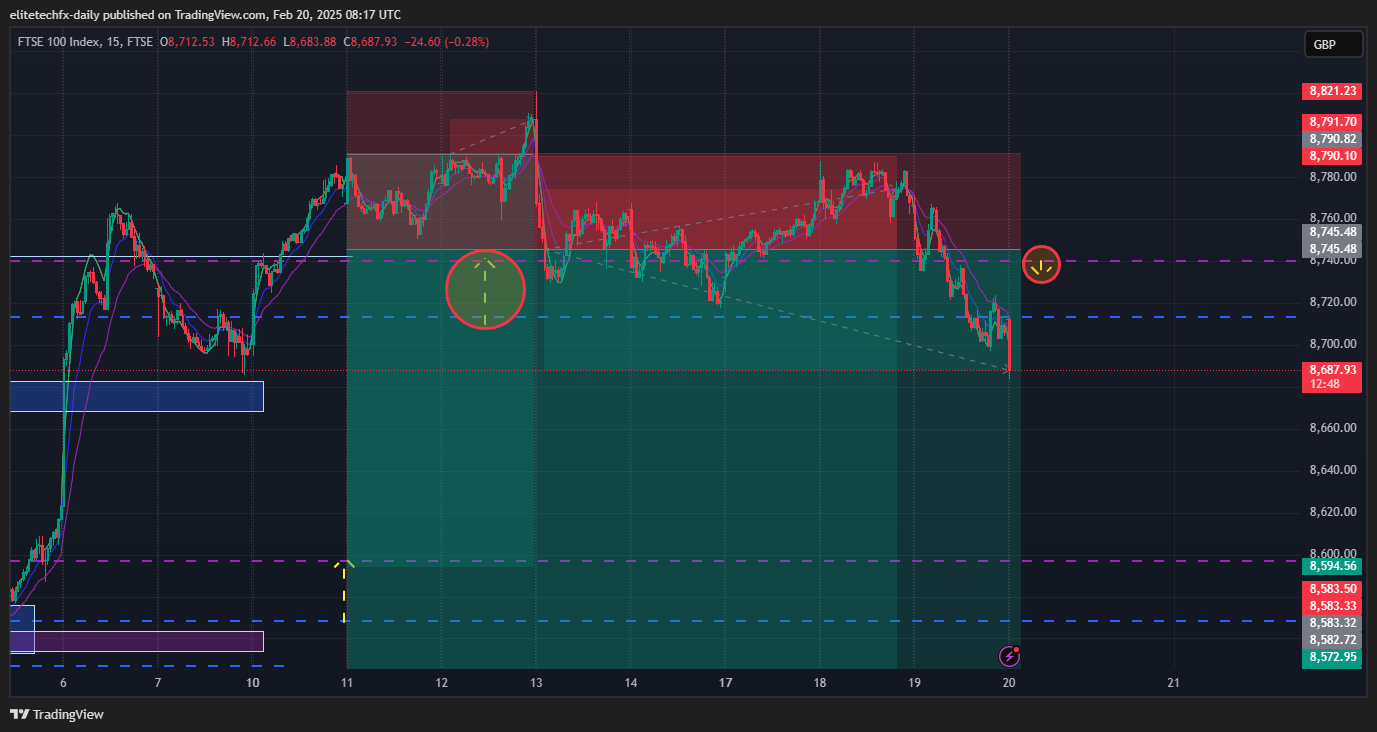Select the 8,790.10 price label
The width and height of the screenshot is (1377, 732).
tap(1331, 156)
